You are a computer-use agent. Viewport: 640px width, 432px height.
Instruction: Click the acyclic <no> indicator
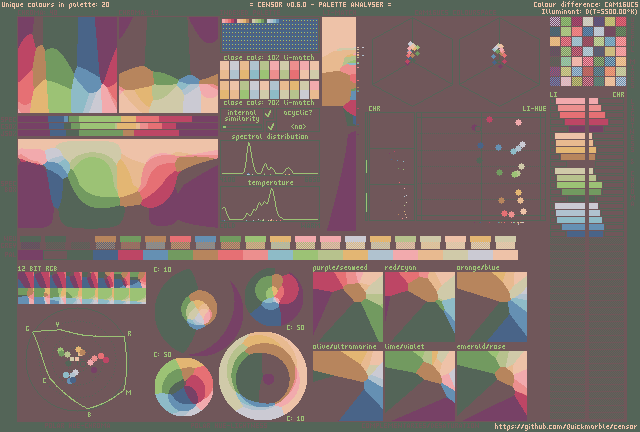coord(298,127)
